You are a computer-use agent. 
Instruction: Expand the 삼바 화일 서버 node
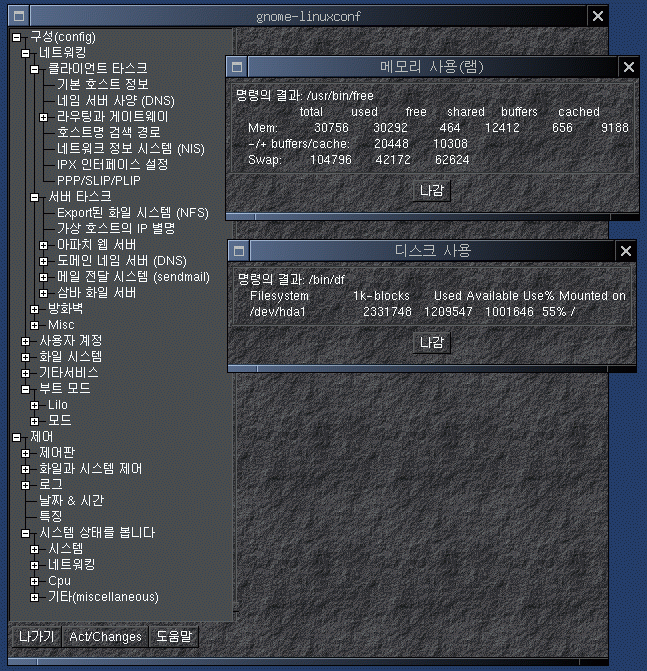(44, 293)
